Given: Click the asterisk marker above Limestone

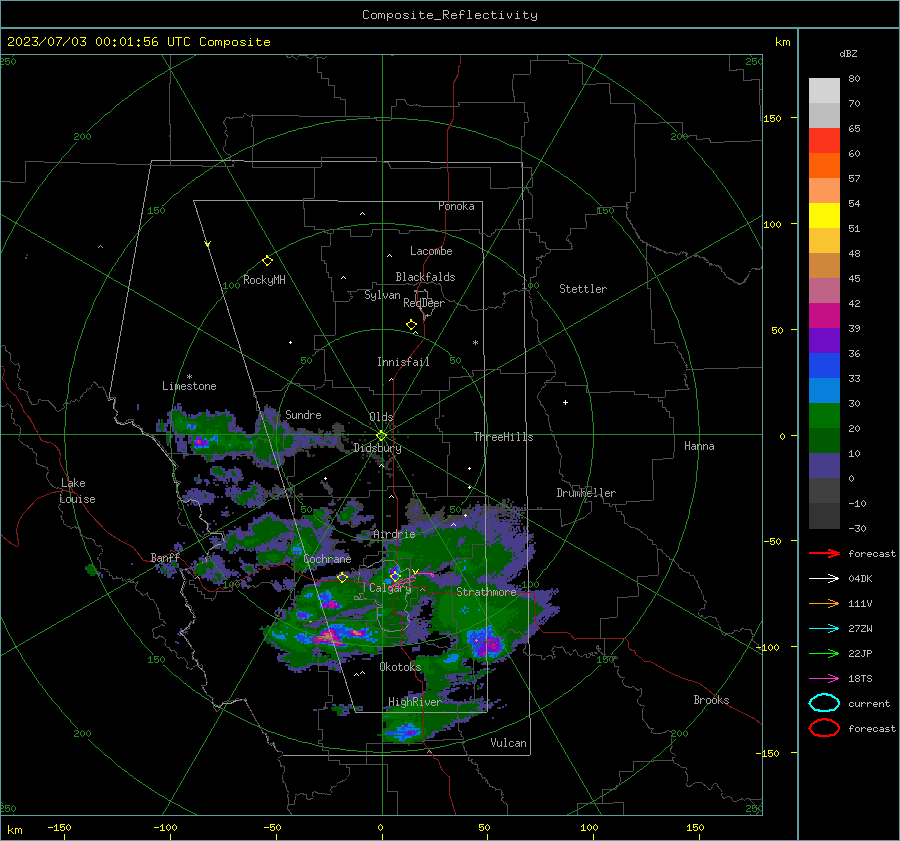Looking at the screenshot, I should [189, 377].
